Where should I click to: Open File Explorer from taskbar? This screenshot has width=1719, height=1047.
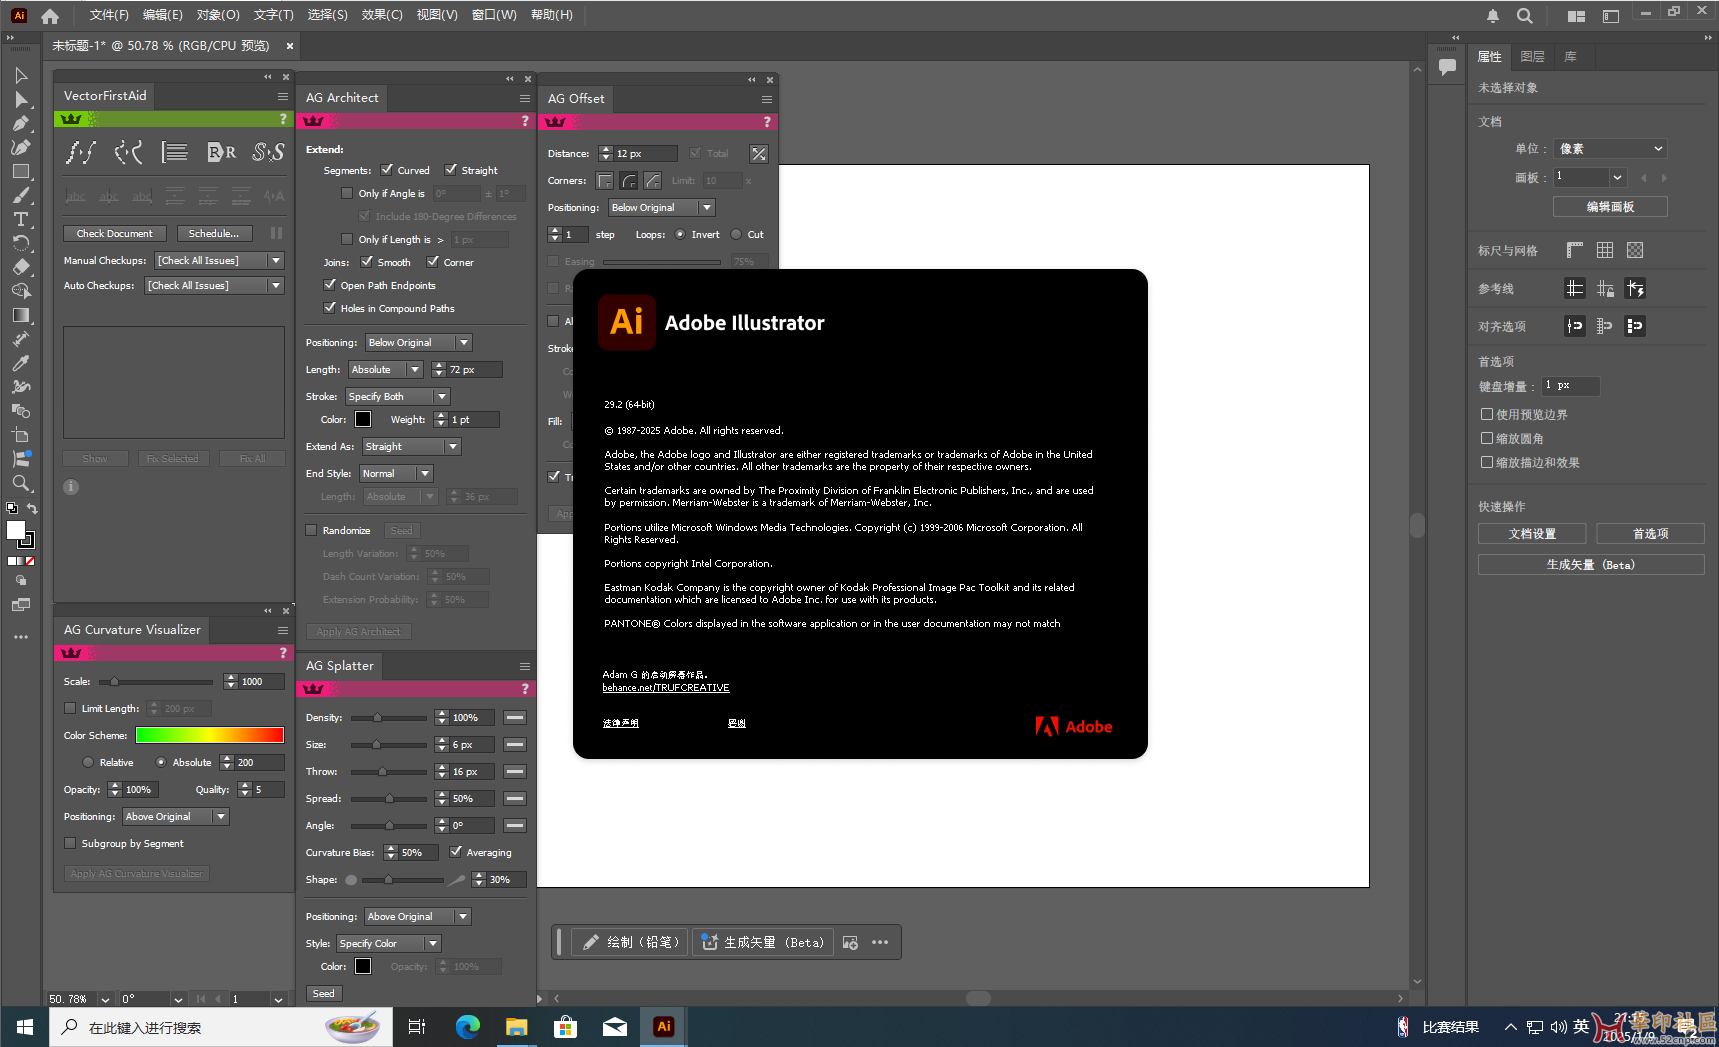[516, 1026]
